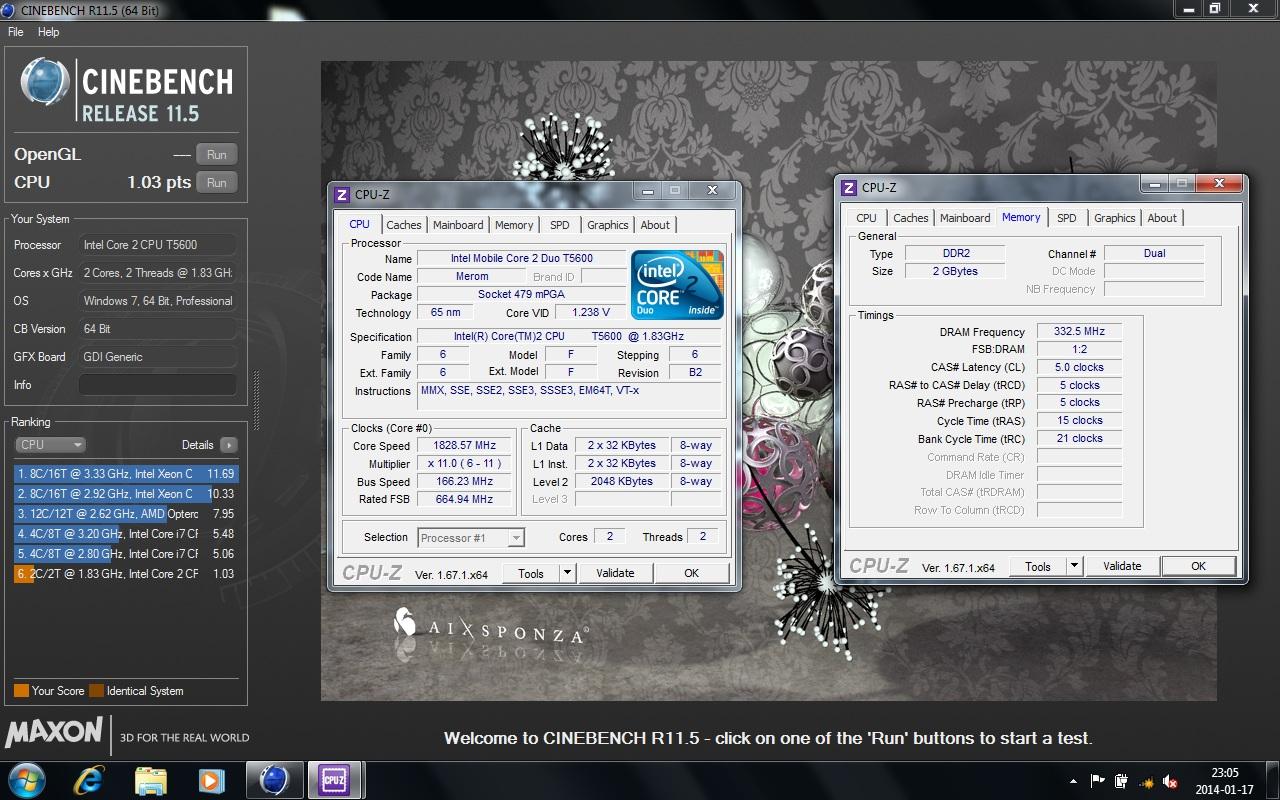1280x800 pixels.
Task: Click Validate in right CPU-Z window
Action: coord(1122,566)
